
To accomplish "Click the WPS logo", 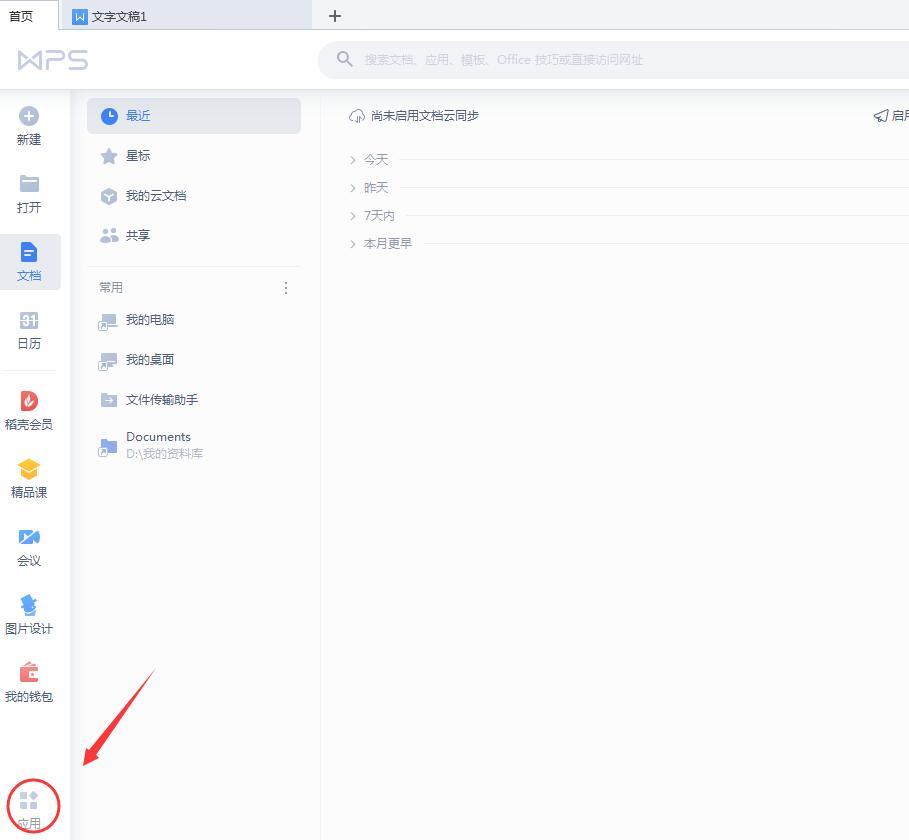I will point(53,60).
